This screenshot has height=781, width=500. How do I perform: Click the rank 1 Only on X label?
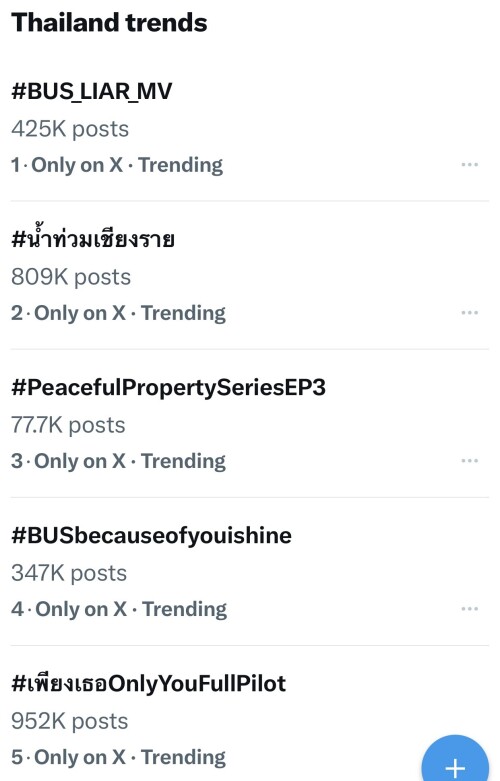tap(77, 165)
